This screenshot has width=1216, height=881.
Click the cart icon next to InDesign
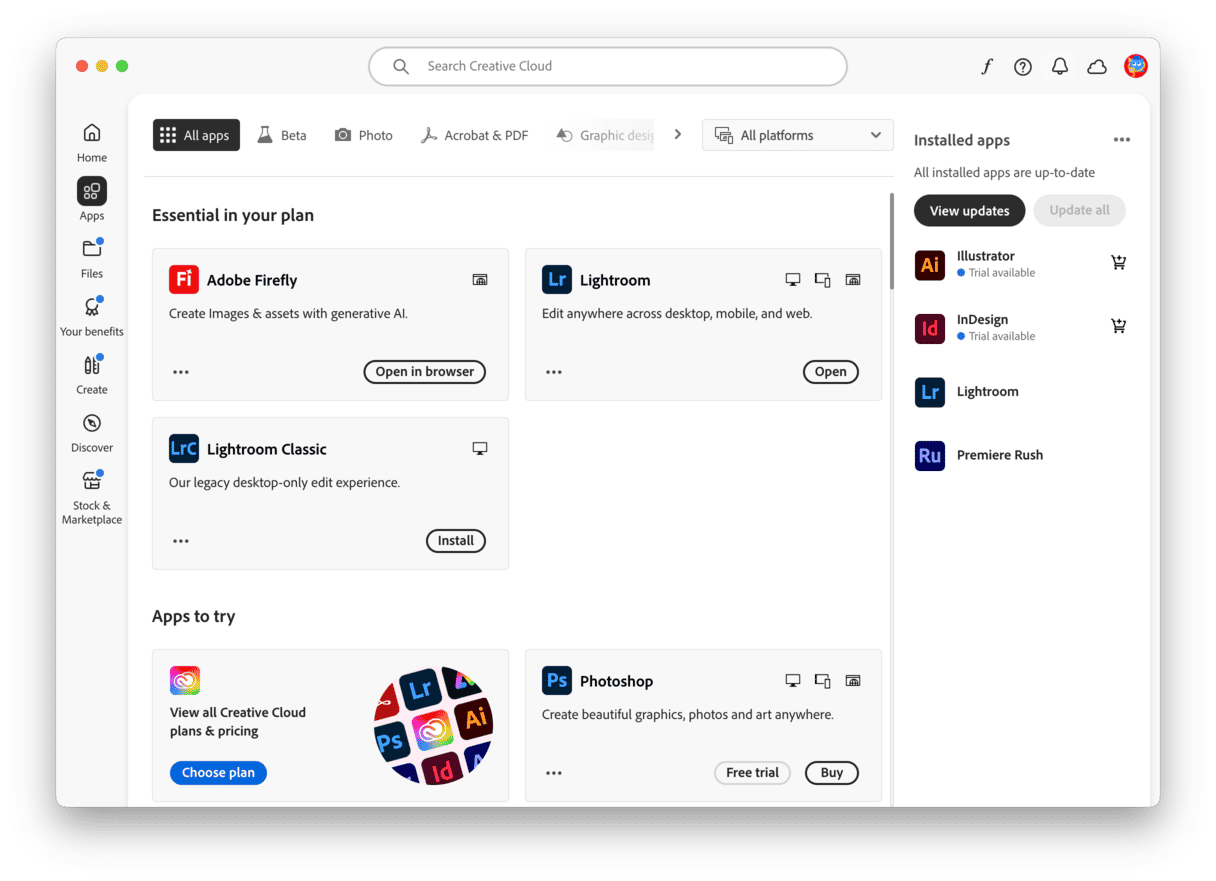click(1119, 326)
